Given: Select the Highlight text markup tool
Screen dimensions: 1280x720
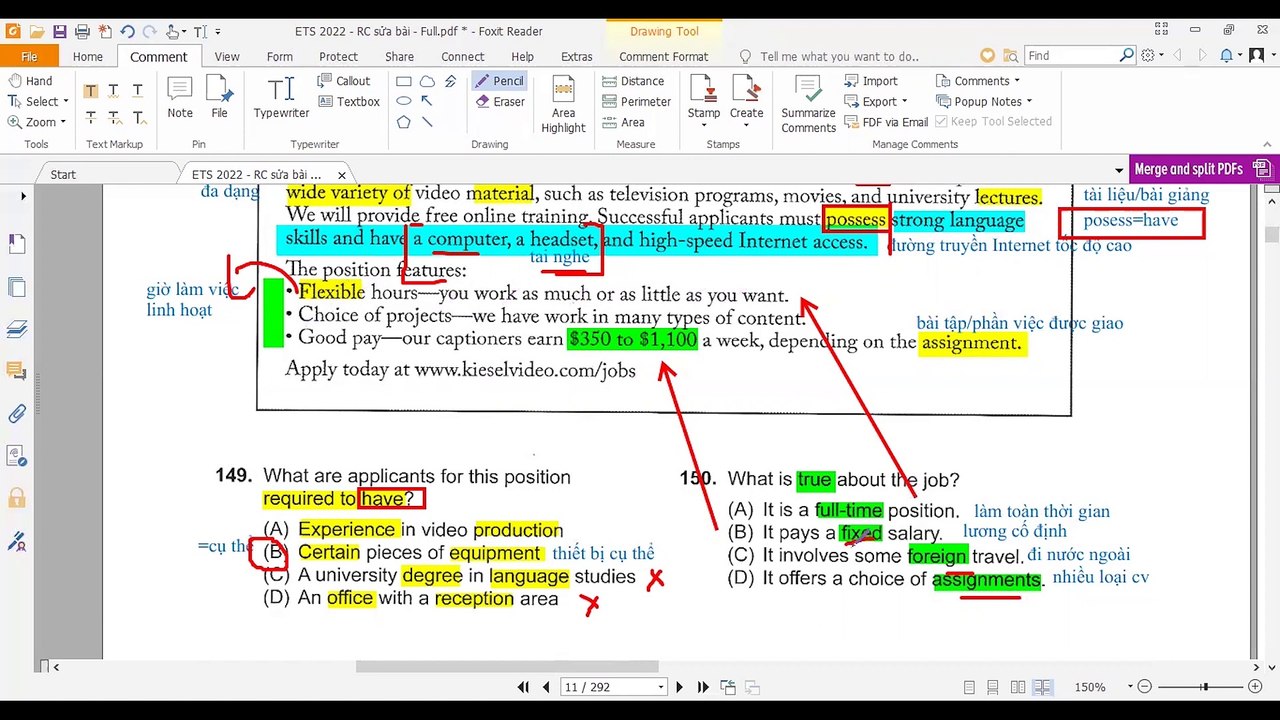Looking at the screenshot, I should [x=90, y=91].
